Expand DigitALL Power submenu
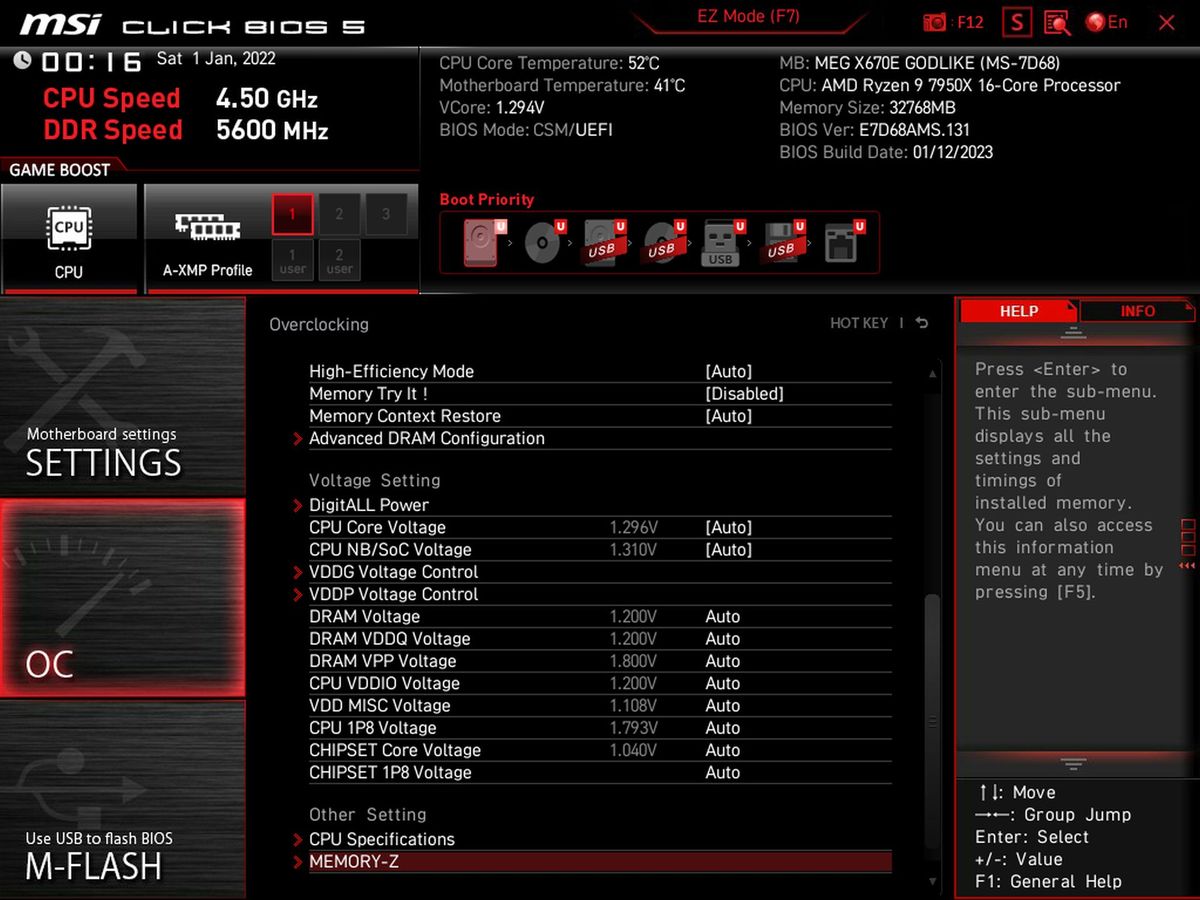This screenshot has height=900, width=1200. click(x=369, y=505)
